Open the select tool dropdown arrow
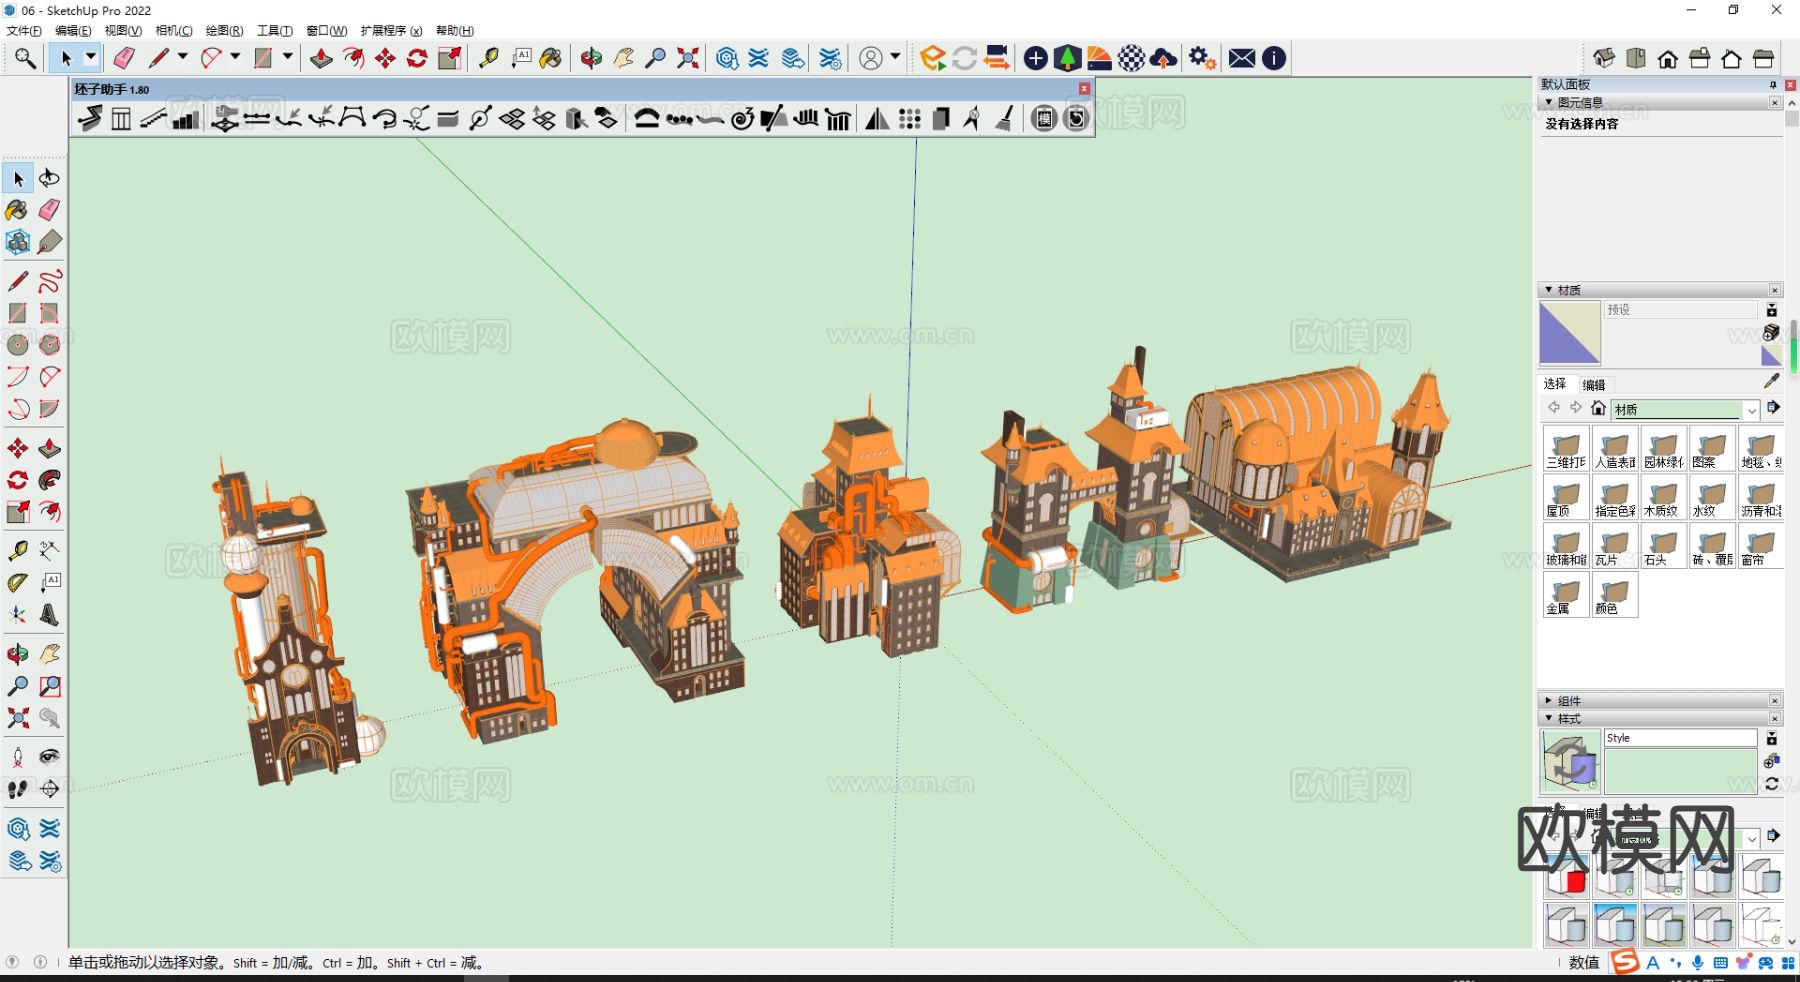 point(90,58)
